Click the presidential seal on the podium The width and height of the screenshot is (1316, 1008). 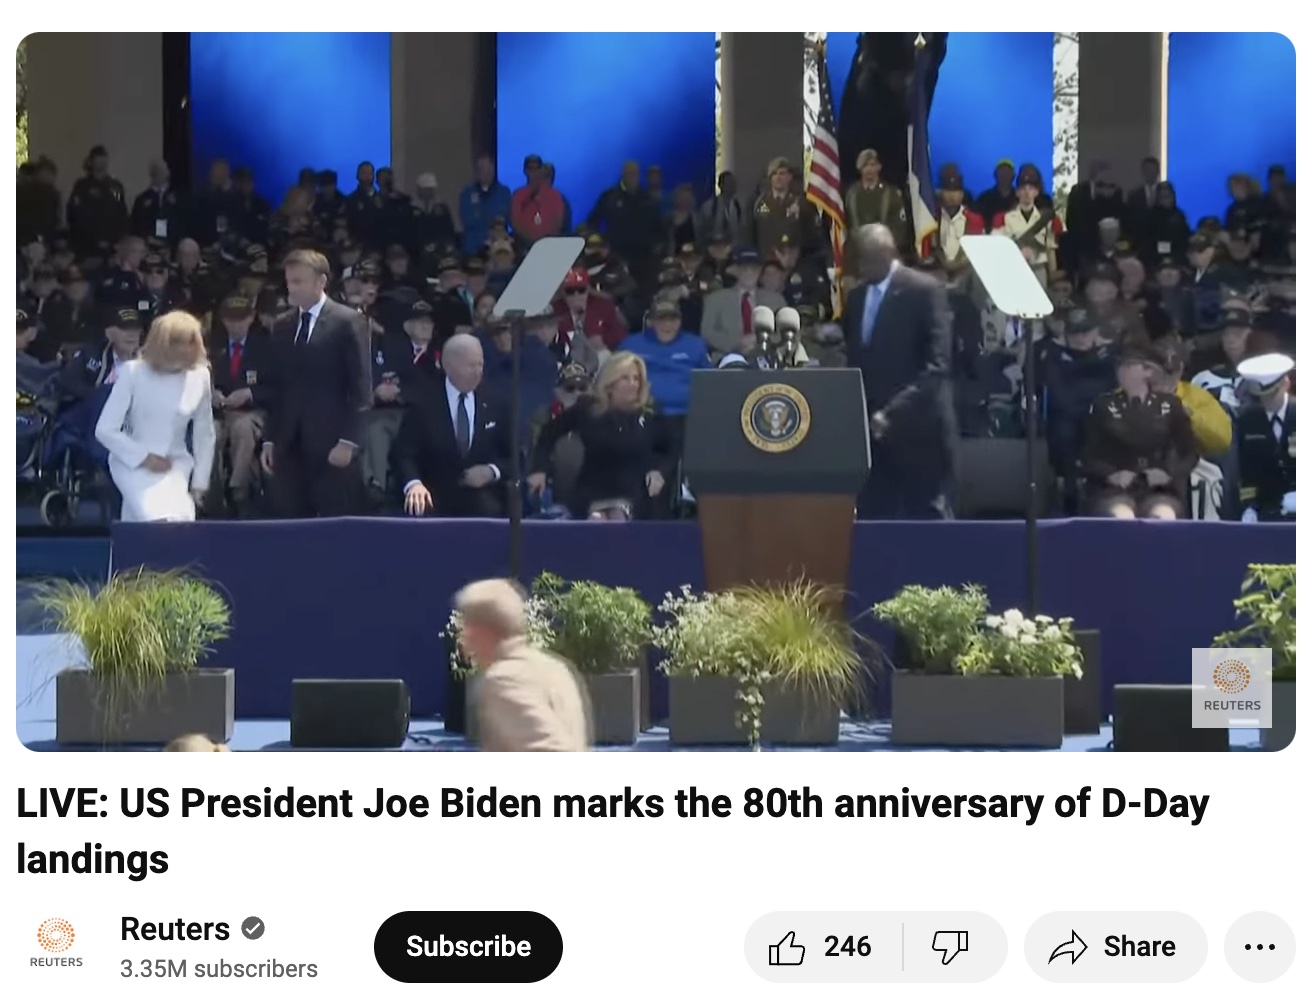(x=775, y=417)
